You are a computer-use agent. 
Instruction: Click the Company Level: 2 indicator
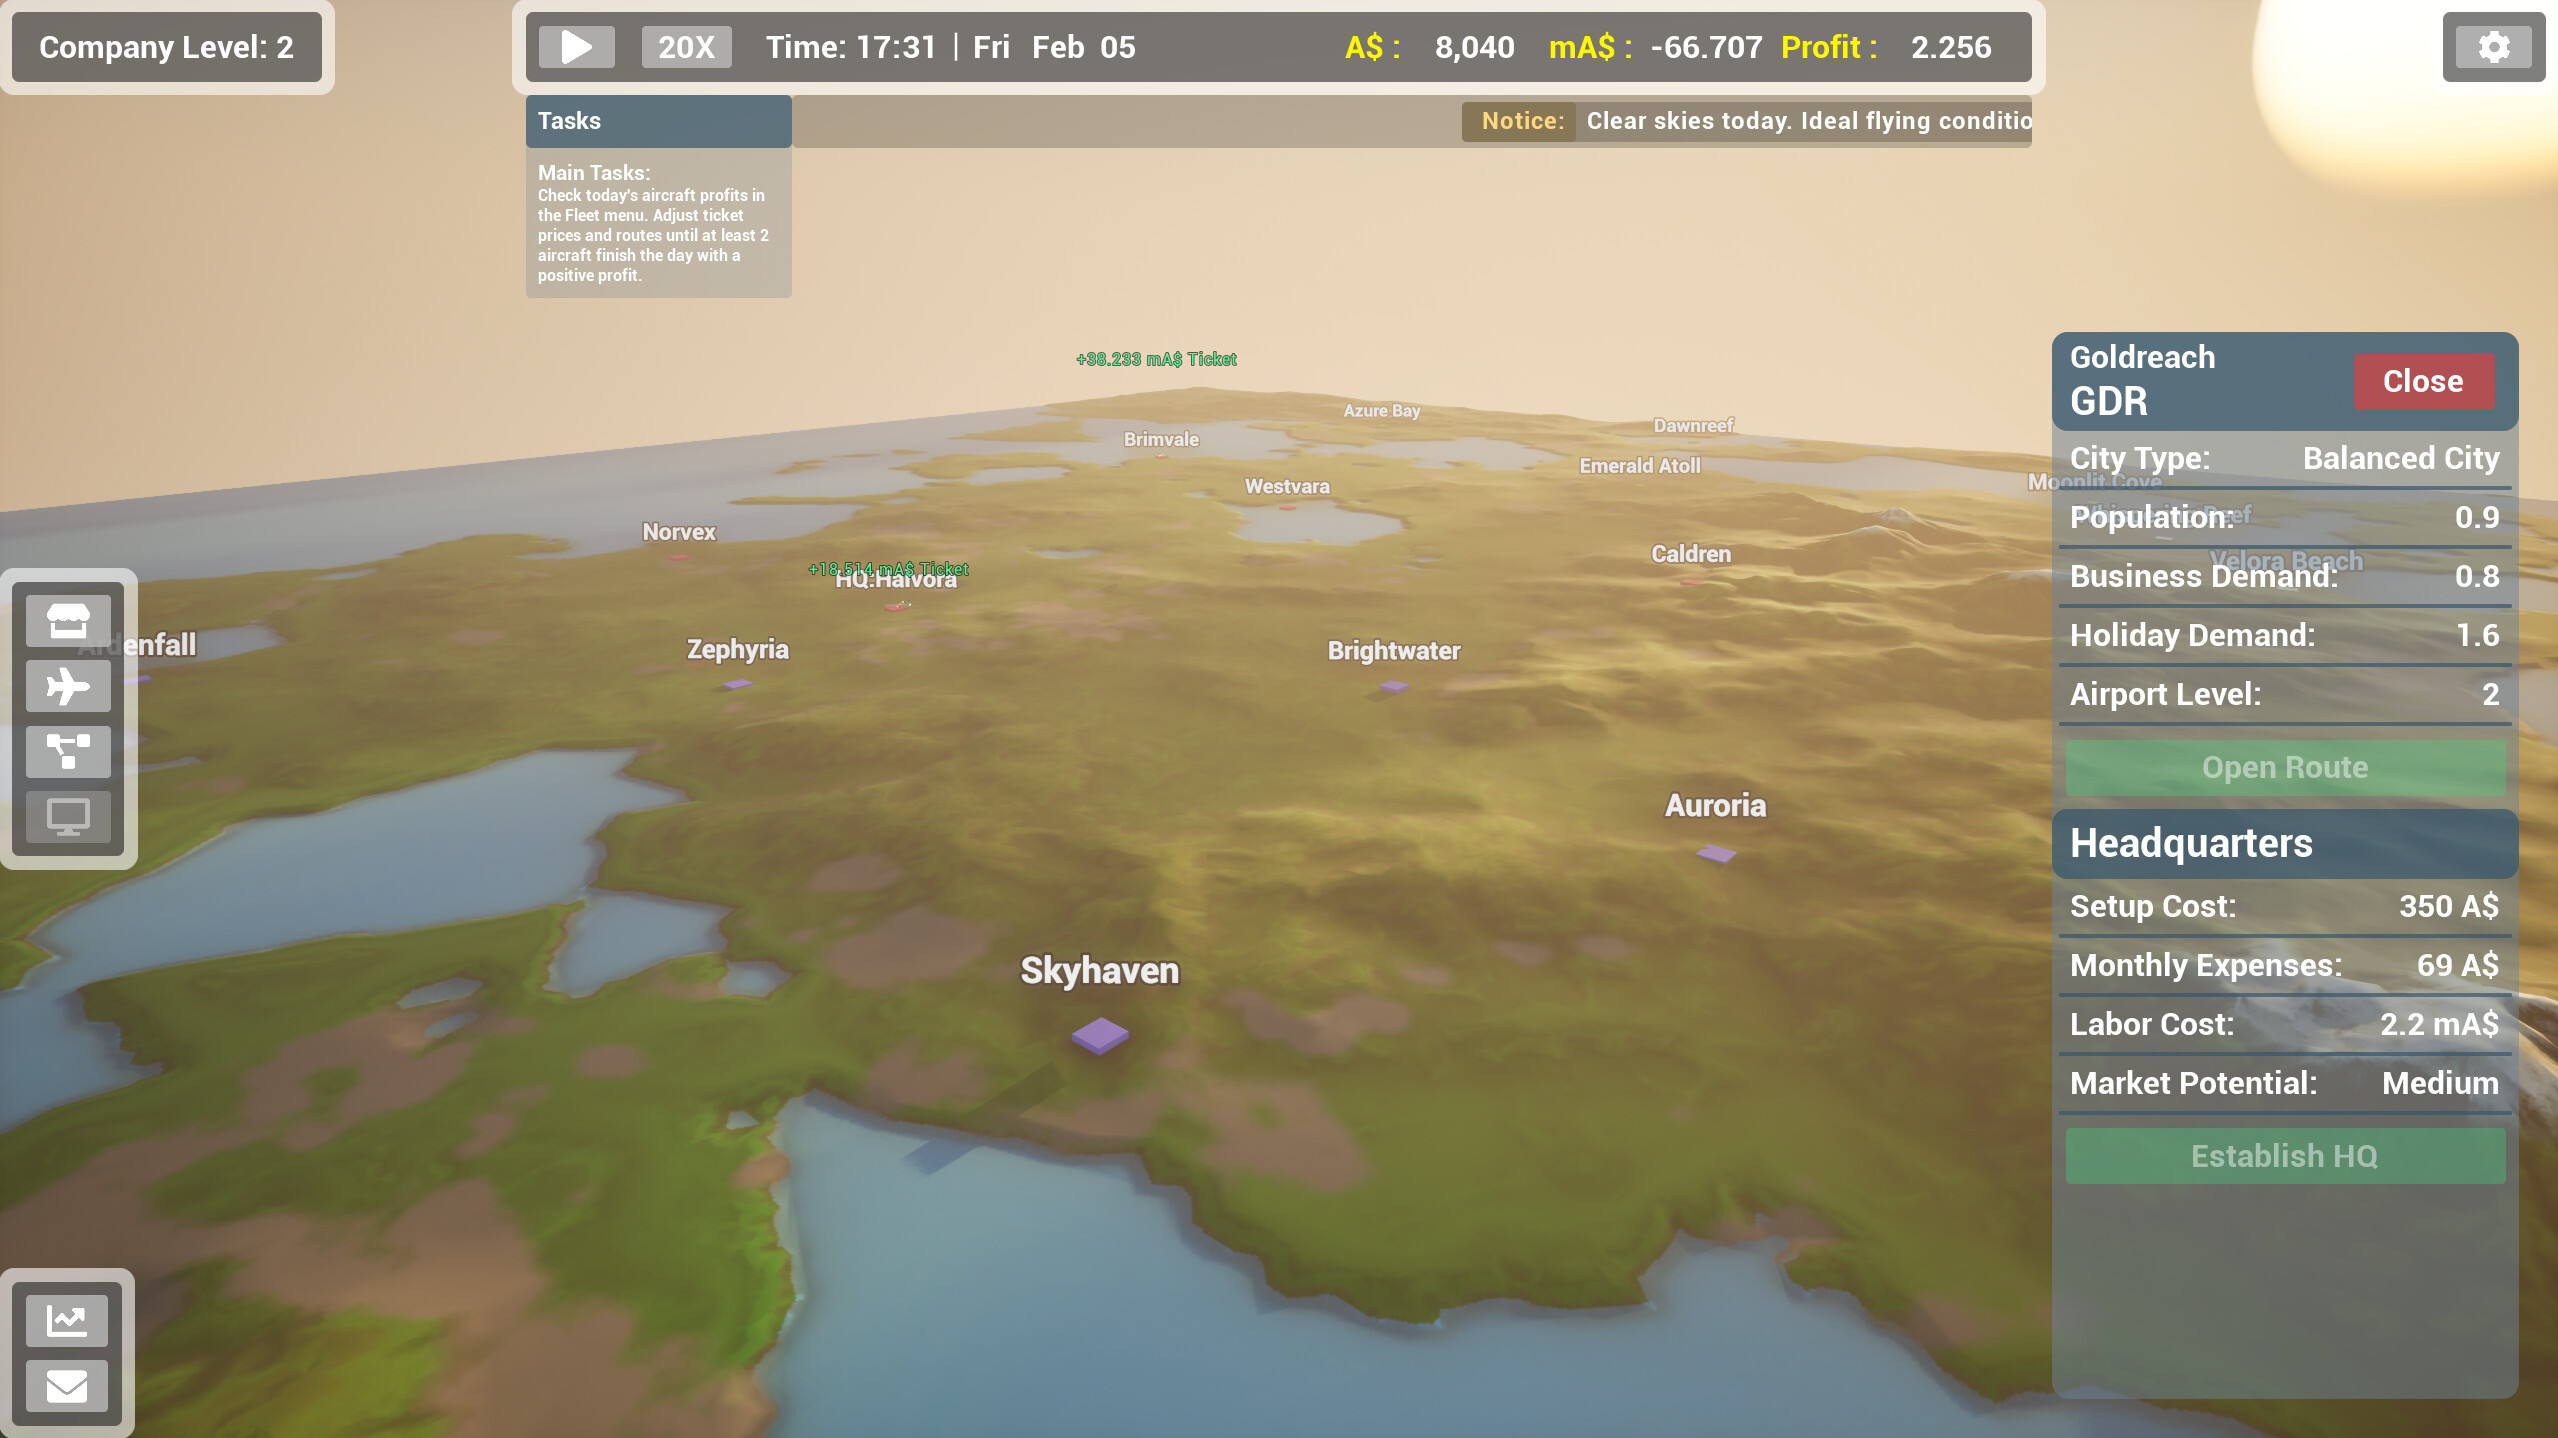click(x=166, y=47)
